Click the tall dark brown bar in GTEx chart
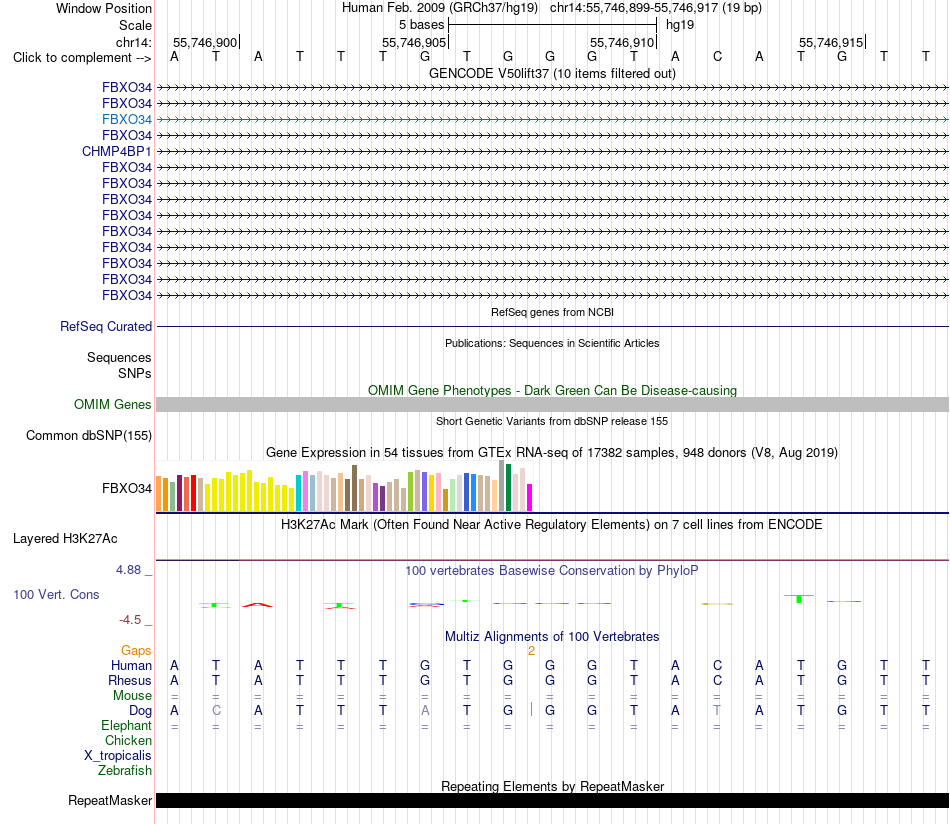 click(x=354, y=488)
